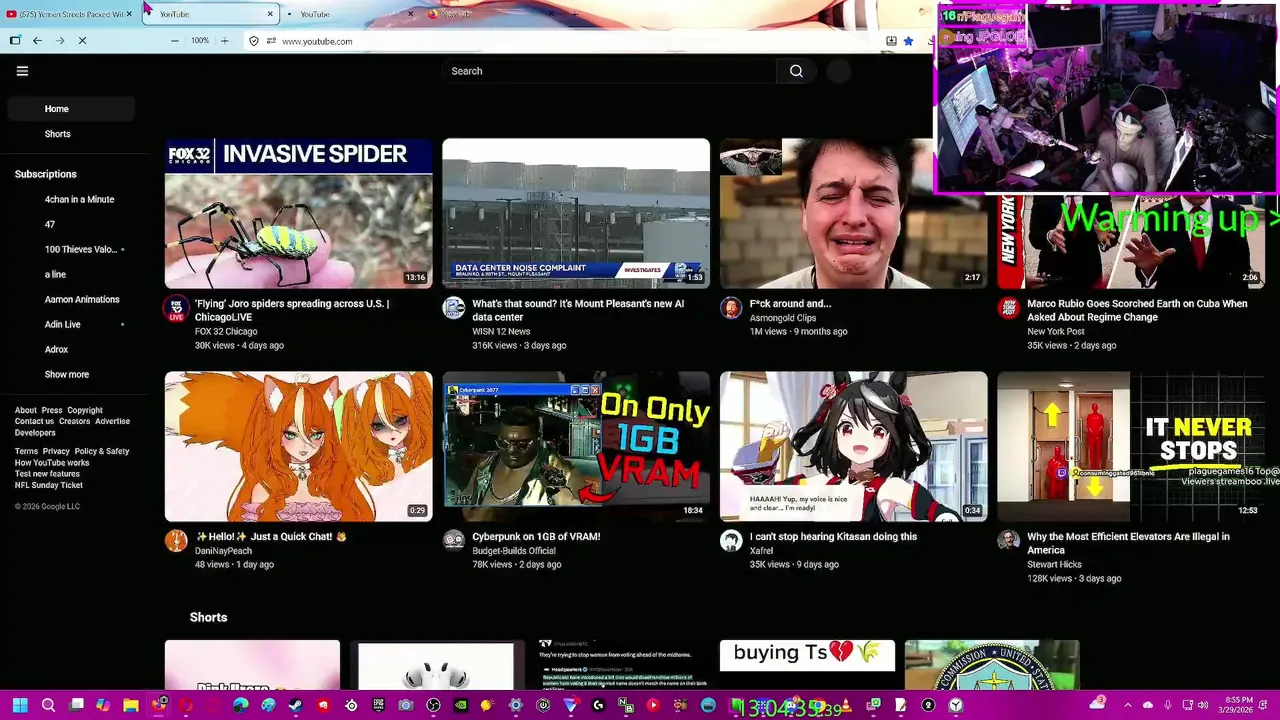Image resolution: width=1280 pixels, height=720 pixels.
Task: Play the Data Center Noise Complaint thumbnail
Action: 576,213
